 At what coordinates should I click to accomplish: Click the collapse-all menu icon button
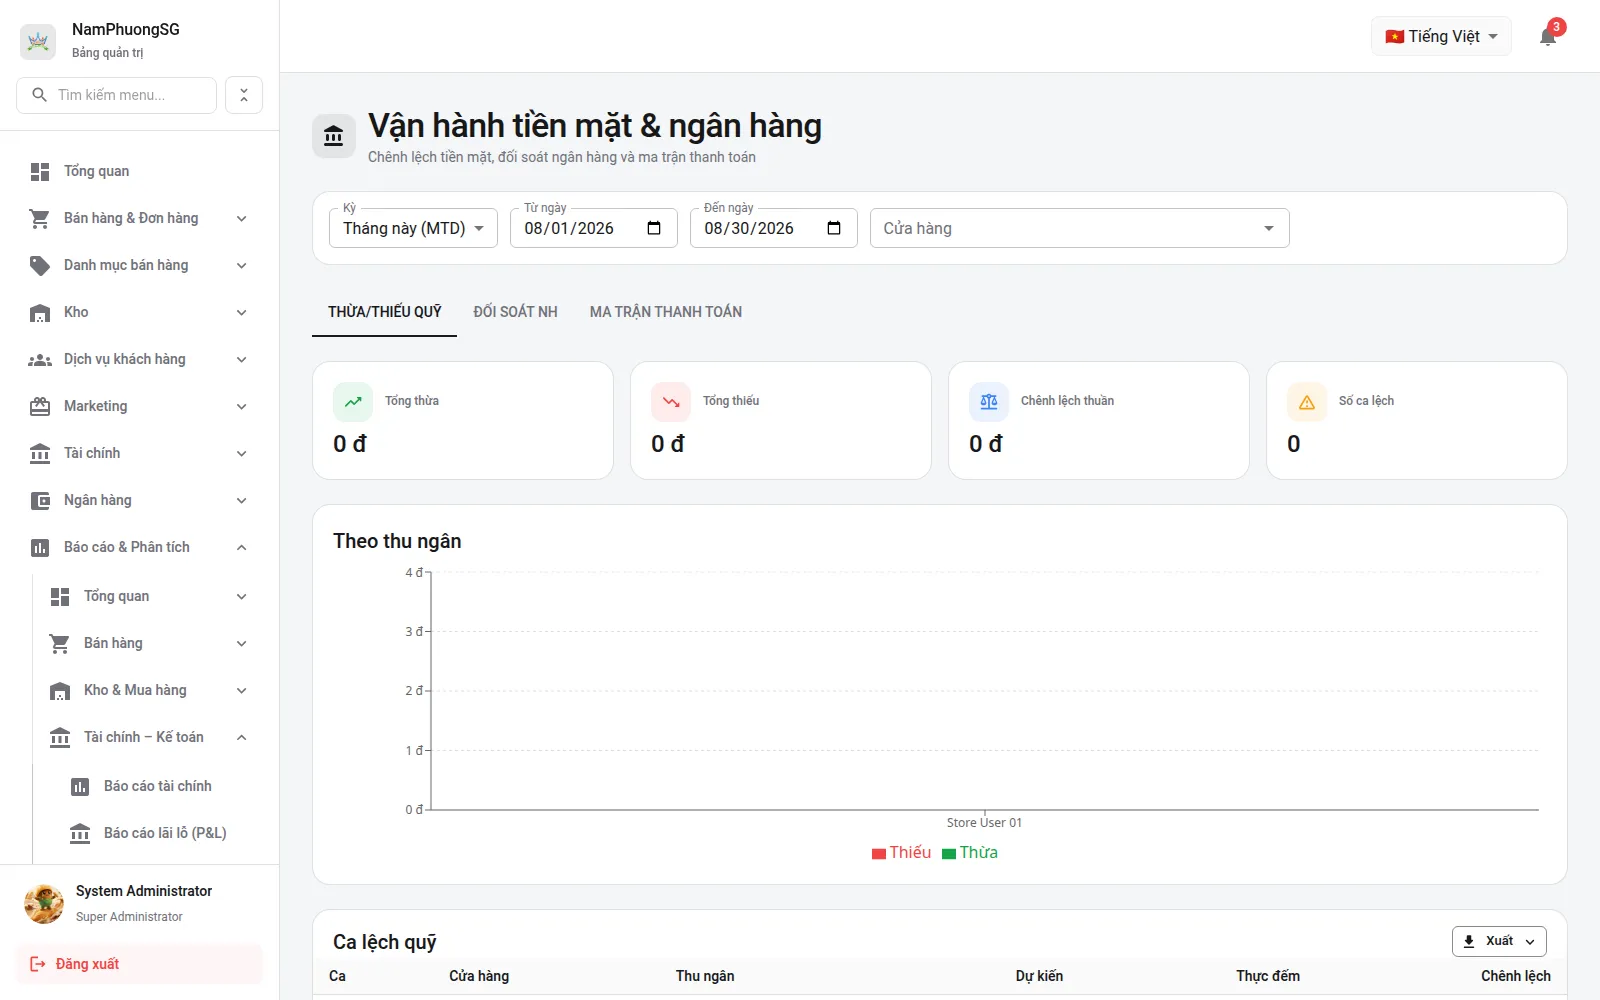[x=244, y=95]
